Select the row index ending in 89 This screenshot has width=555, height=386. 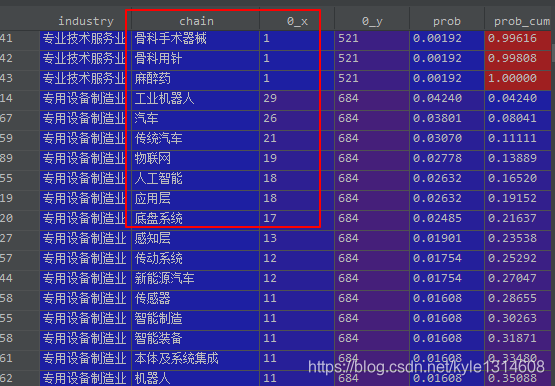pyautogui.click(x=19, y=159)
